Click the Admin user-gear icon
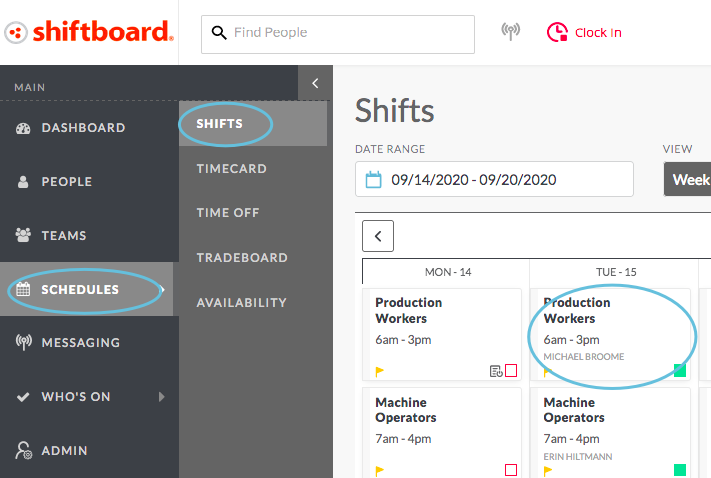The width and height of the screenshot is (711, 478). pyautogui.click(x=24, y=450)
